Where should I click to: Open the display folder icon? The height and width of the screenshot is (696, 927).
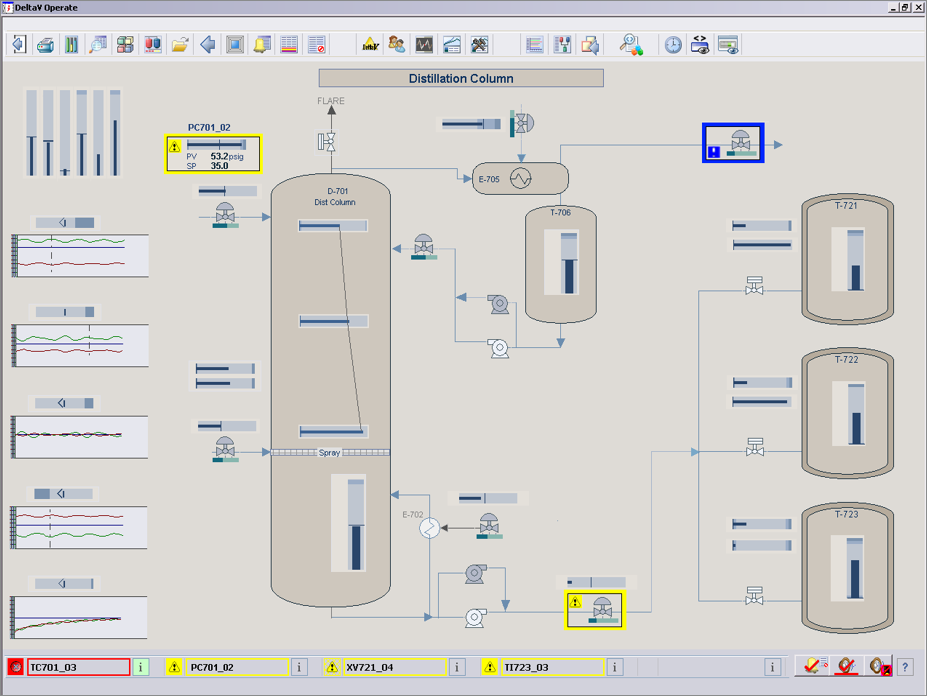click(x=180, y=45)
